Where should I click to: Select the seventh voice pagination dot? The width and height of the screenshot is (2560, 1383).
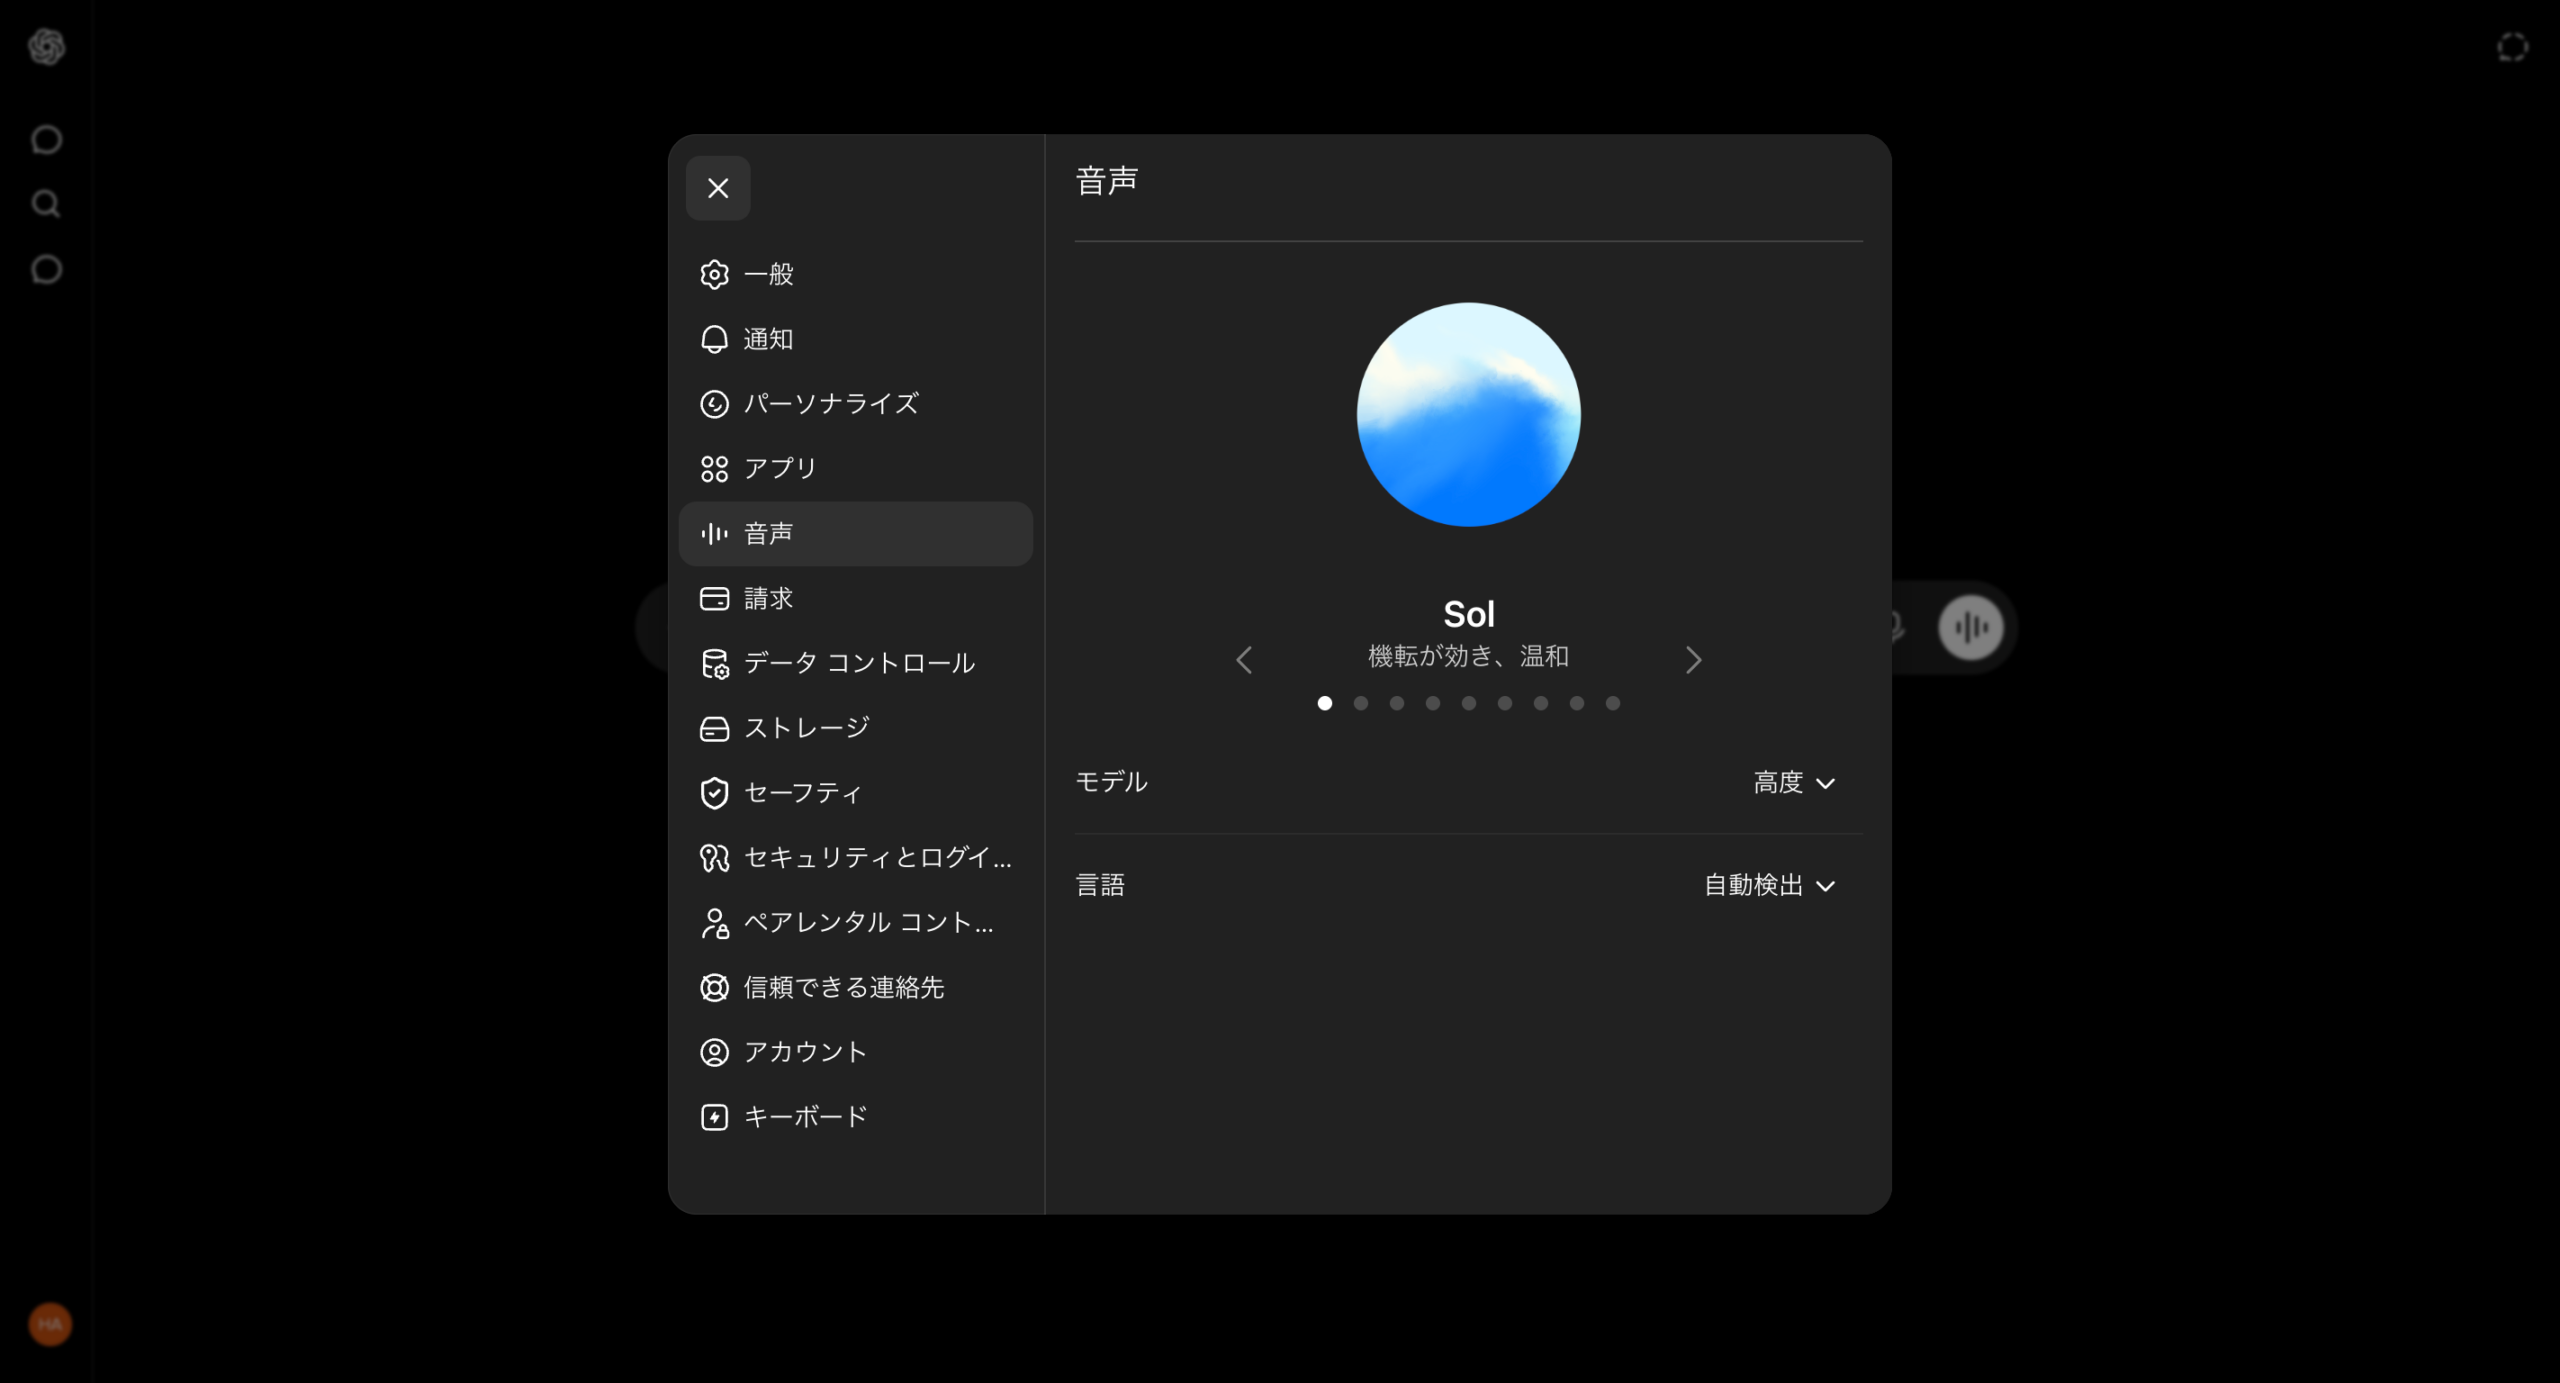(x=1541, y=703)
